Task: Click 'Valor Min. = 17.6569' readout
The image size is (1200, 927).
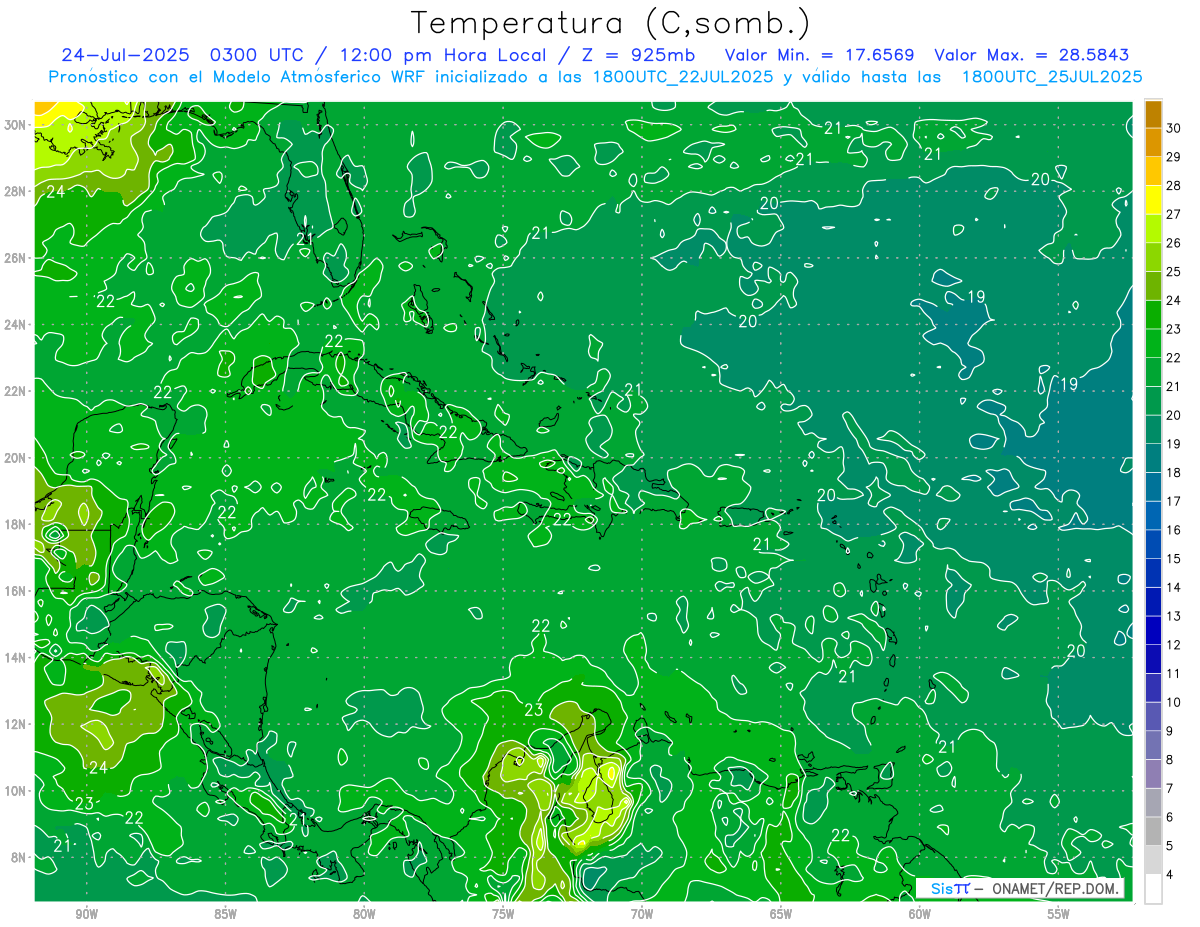Action: click(x=819, y=55)
